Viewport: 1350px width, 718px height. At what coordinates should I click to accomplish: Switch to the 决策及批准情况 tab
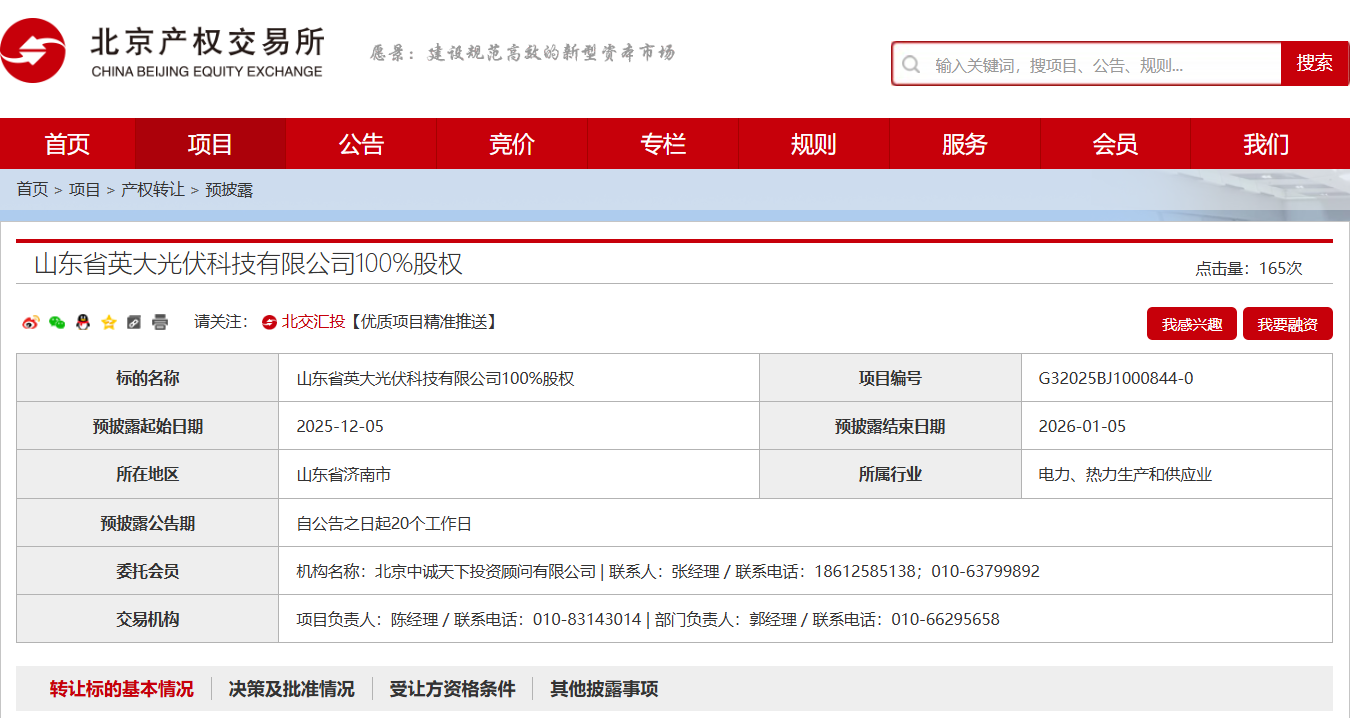(x=291, y=689)
